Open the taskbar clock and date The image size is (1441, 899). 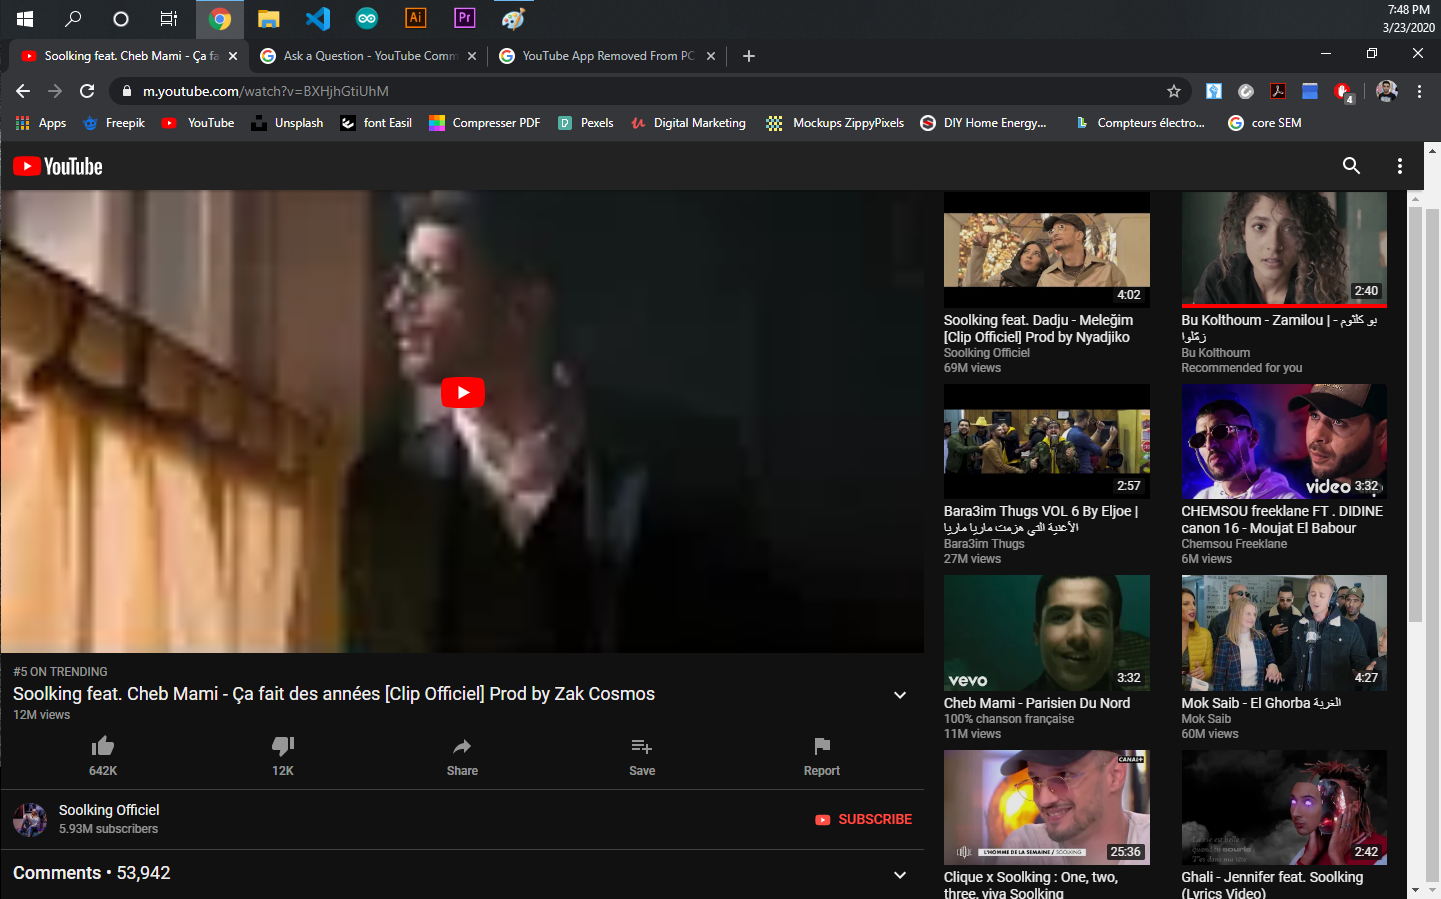[x=1408, y=19]
